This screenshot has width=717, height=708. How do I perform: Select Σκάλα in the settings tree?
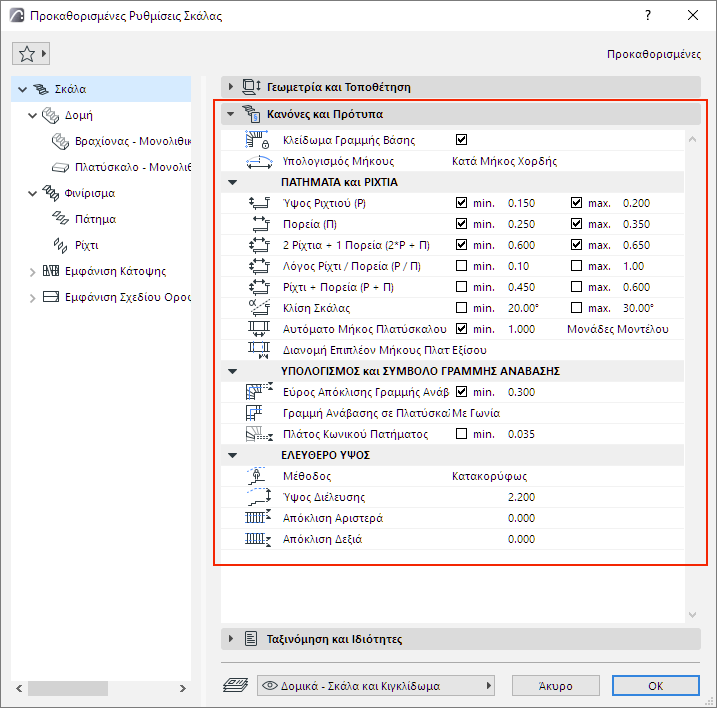(101, 89)
